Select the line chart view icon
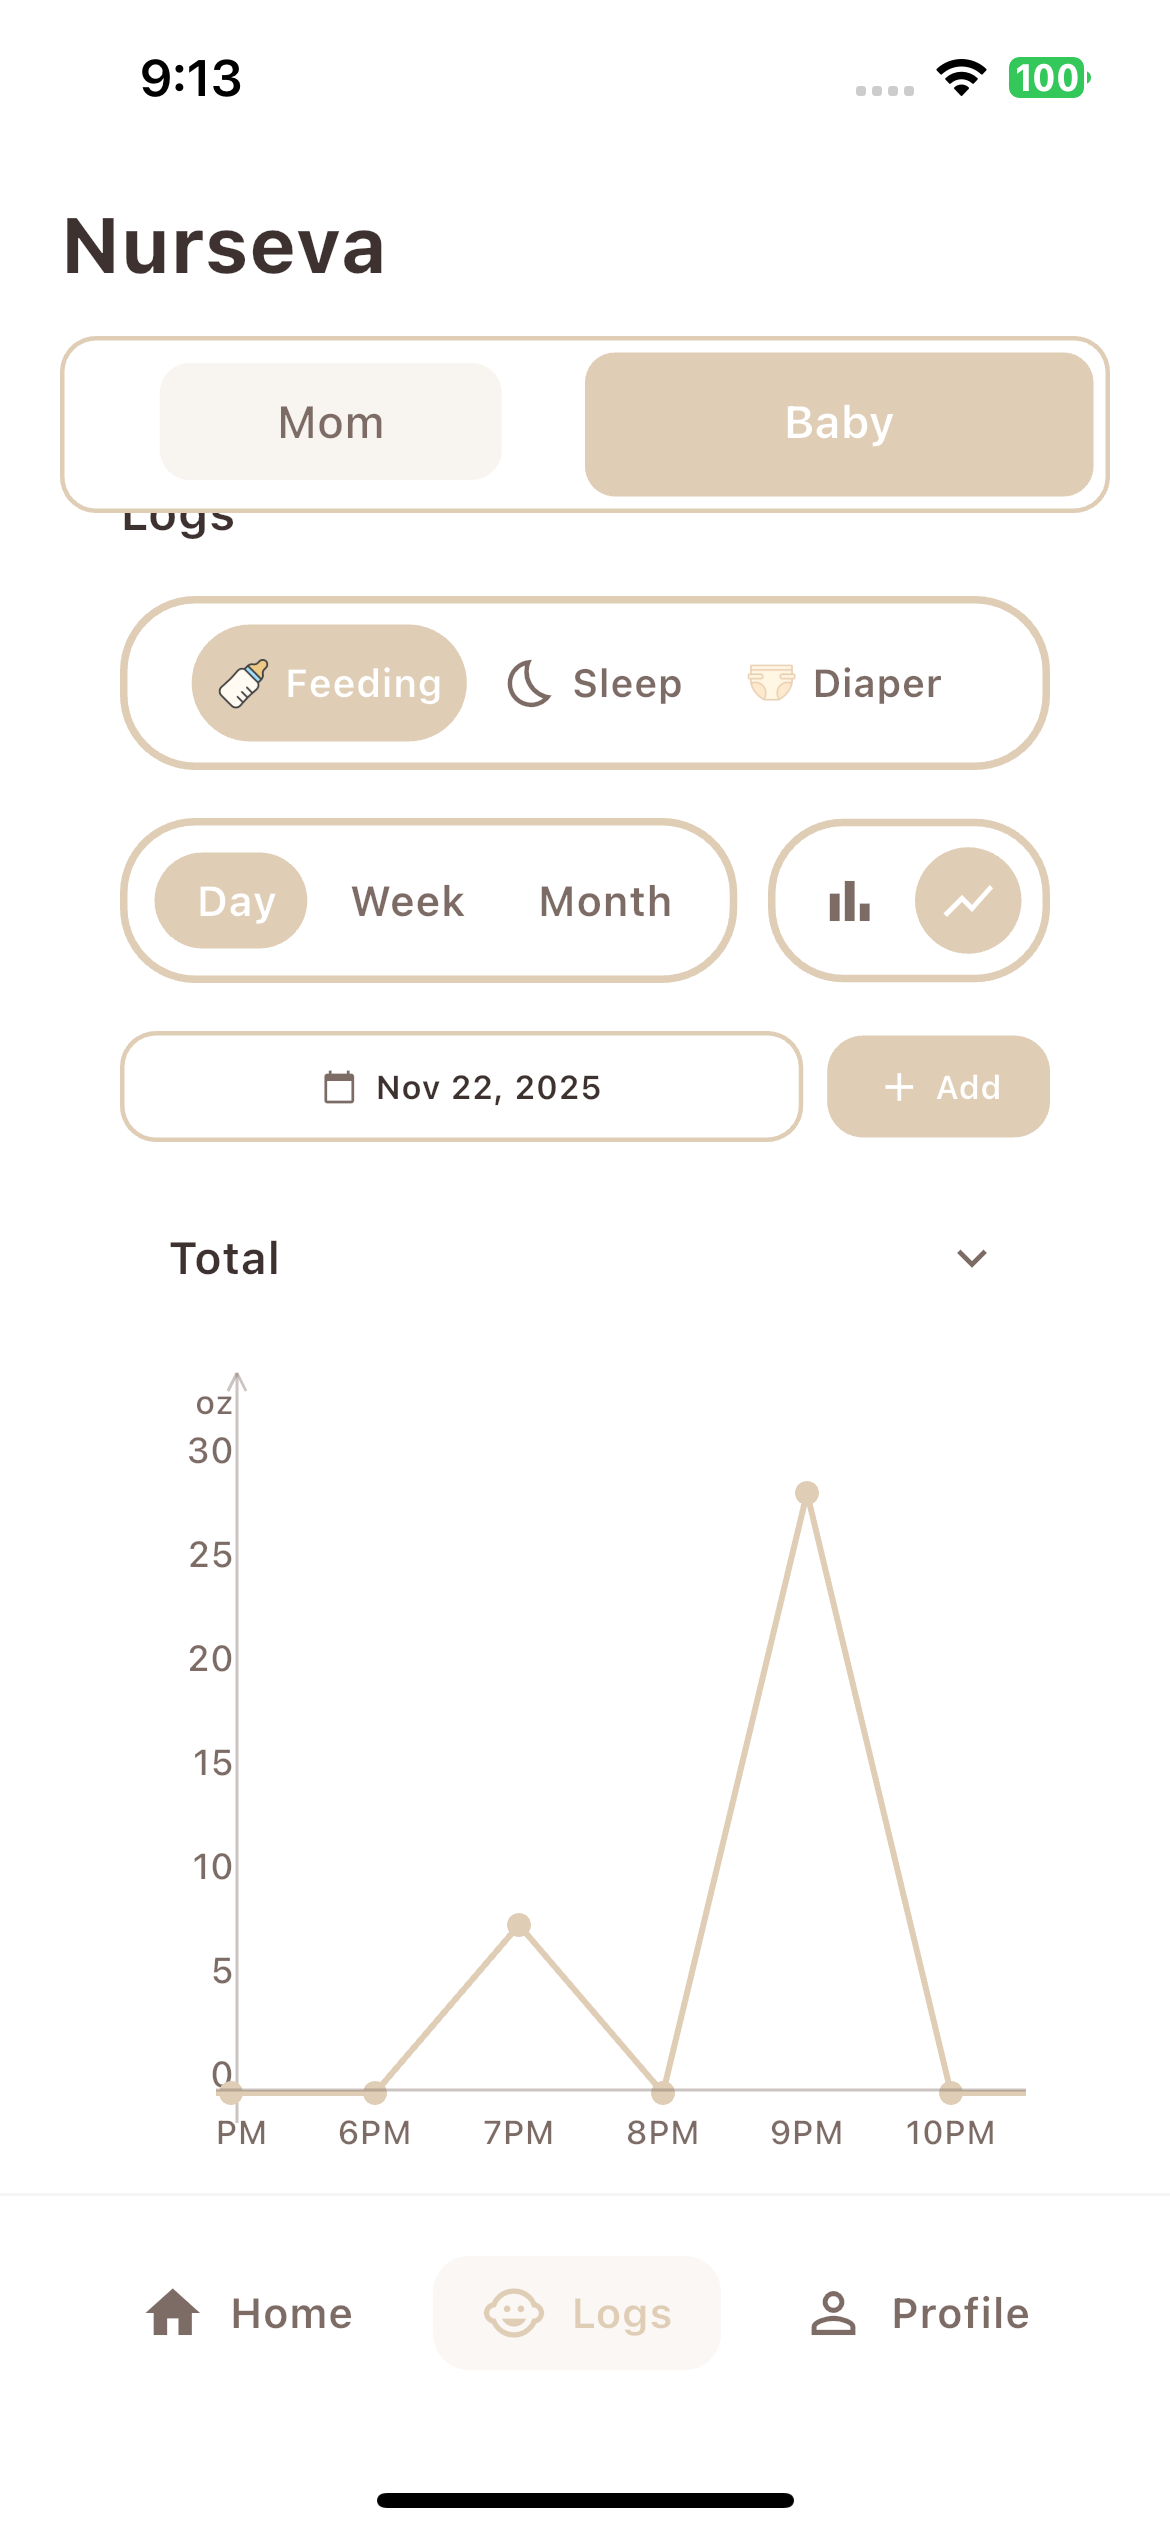This screenshot has width=1170, height=2532. [968, 901]
